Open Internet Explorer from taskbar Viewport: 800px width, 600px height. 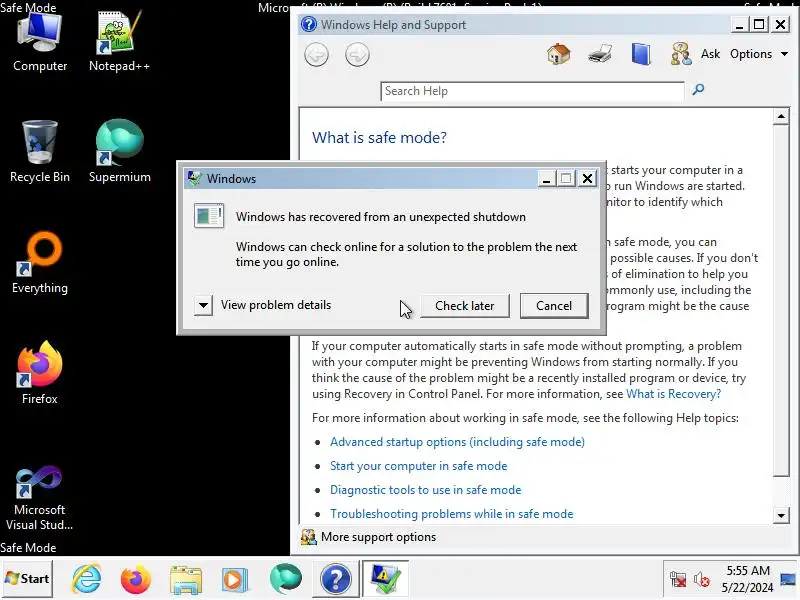87,579
